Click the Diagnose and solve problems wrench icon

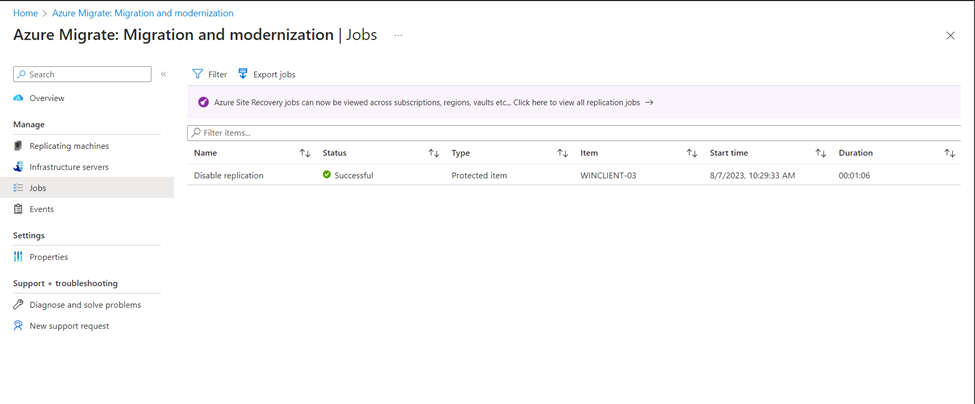click(x=18, y=305)
